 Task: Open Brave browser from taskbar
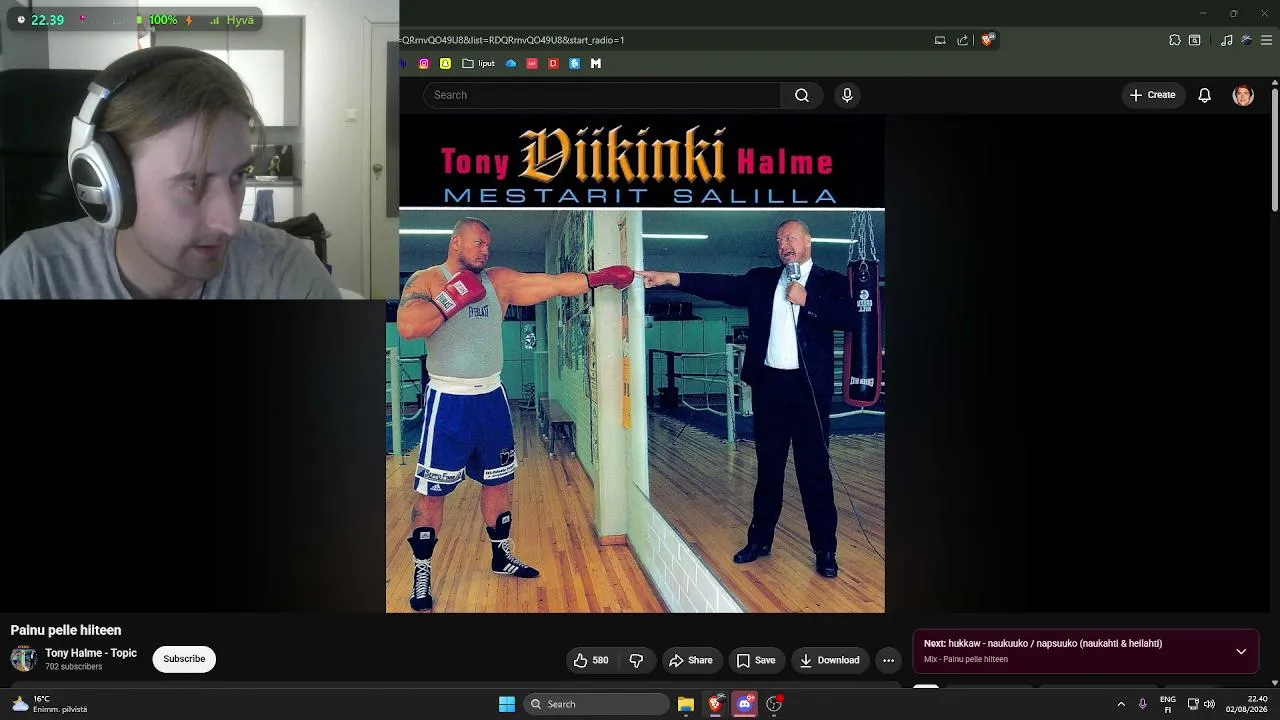click(x=715, y=704)
